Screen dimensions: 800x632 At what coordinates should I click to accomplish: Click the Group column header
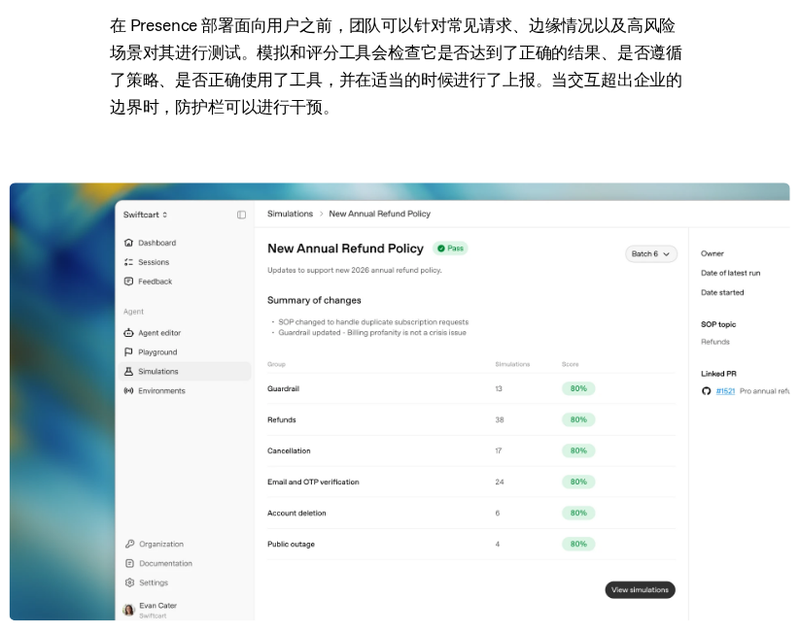tap(276, 364)
